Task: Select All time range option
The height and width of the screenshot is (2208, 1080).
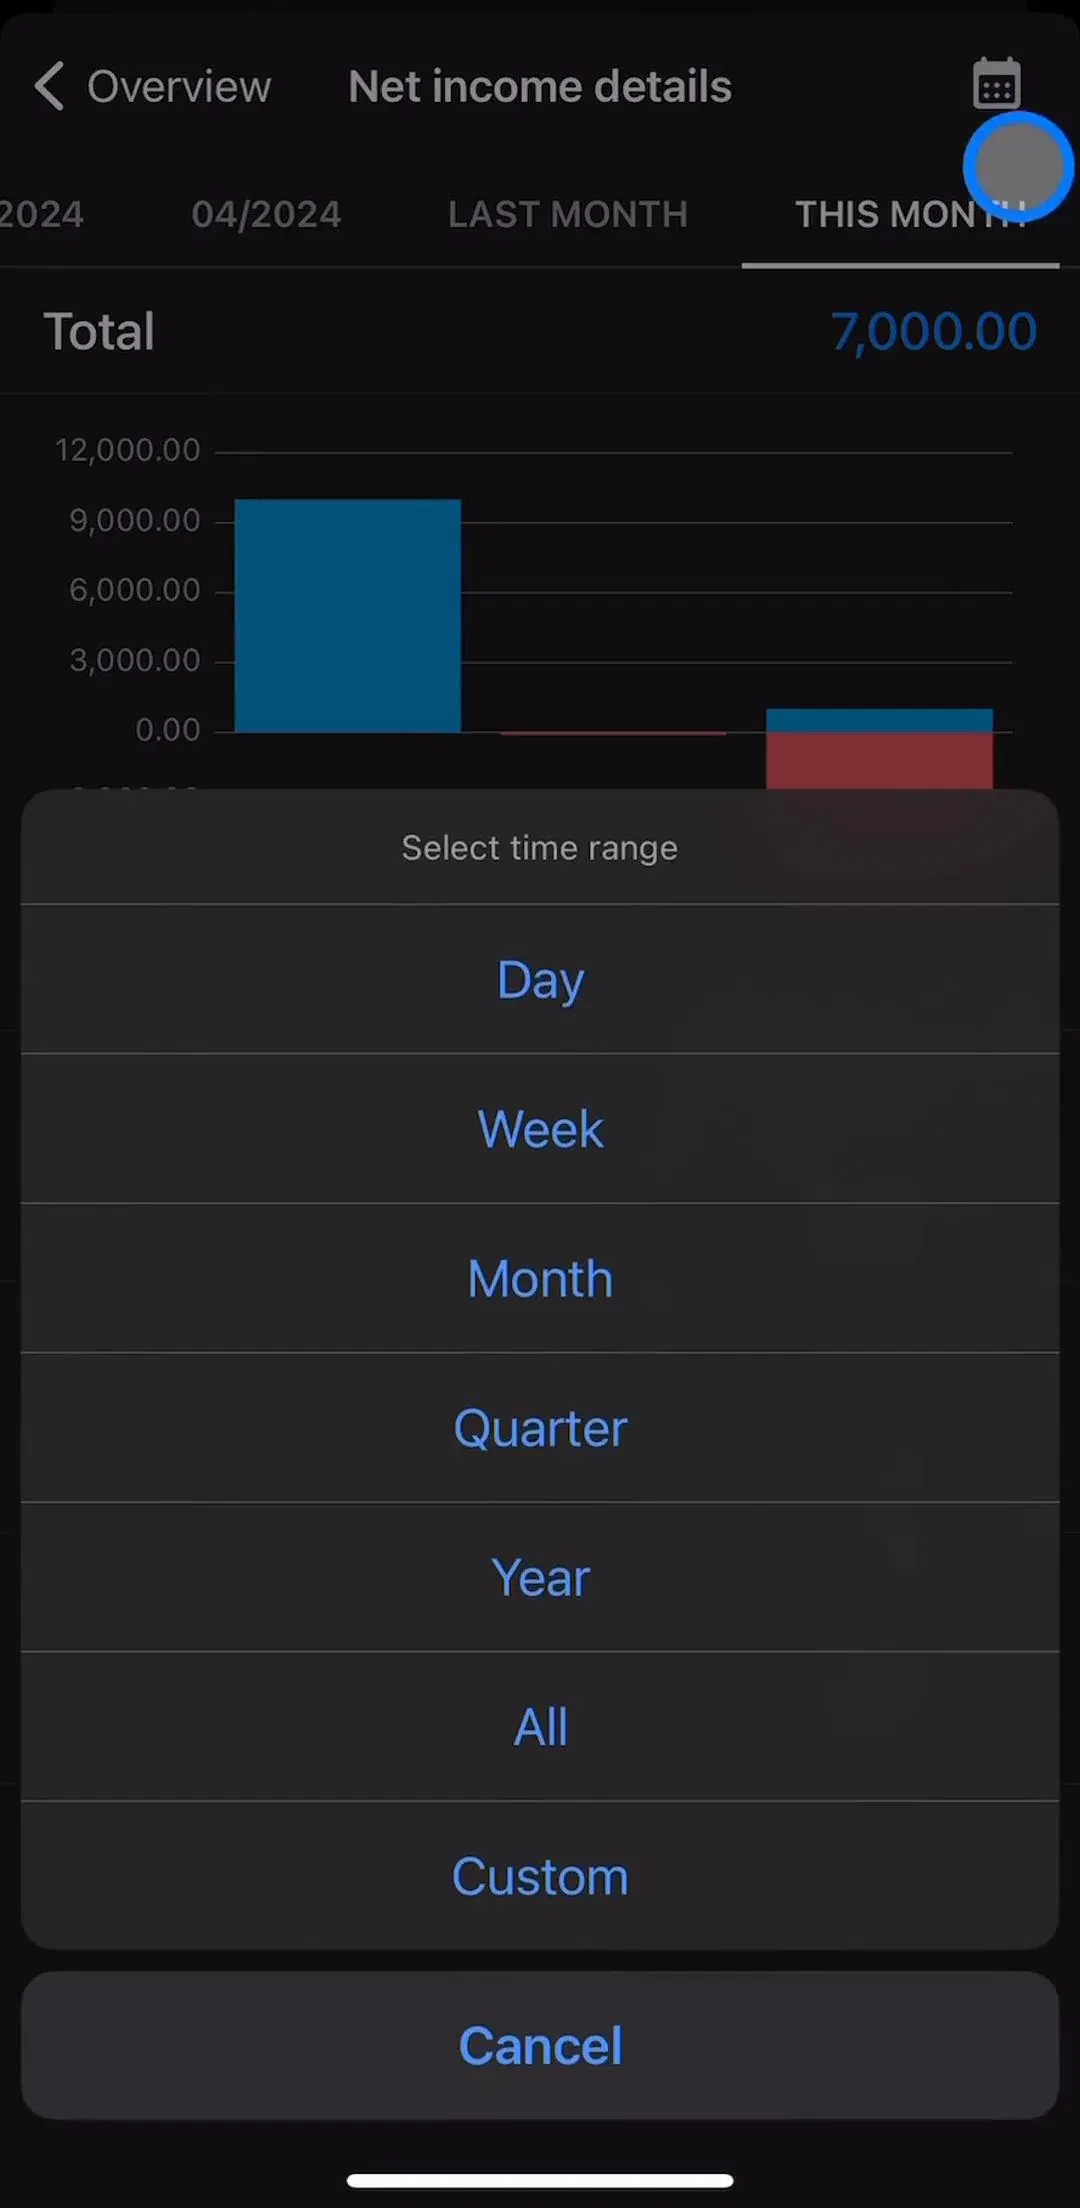Action: (x=540, y=1726)
